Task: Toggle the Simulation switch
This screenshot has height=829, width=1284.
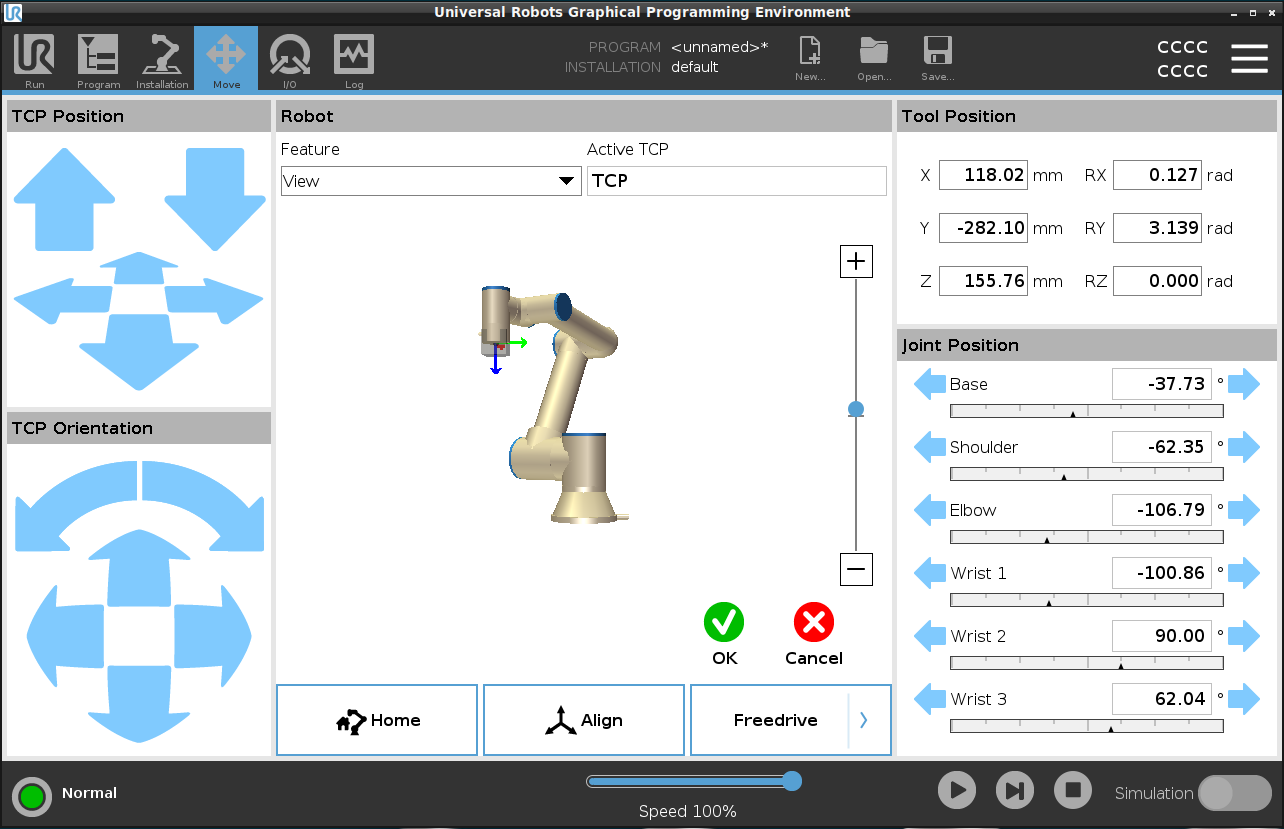Action: [x=1234, y=793]
